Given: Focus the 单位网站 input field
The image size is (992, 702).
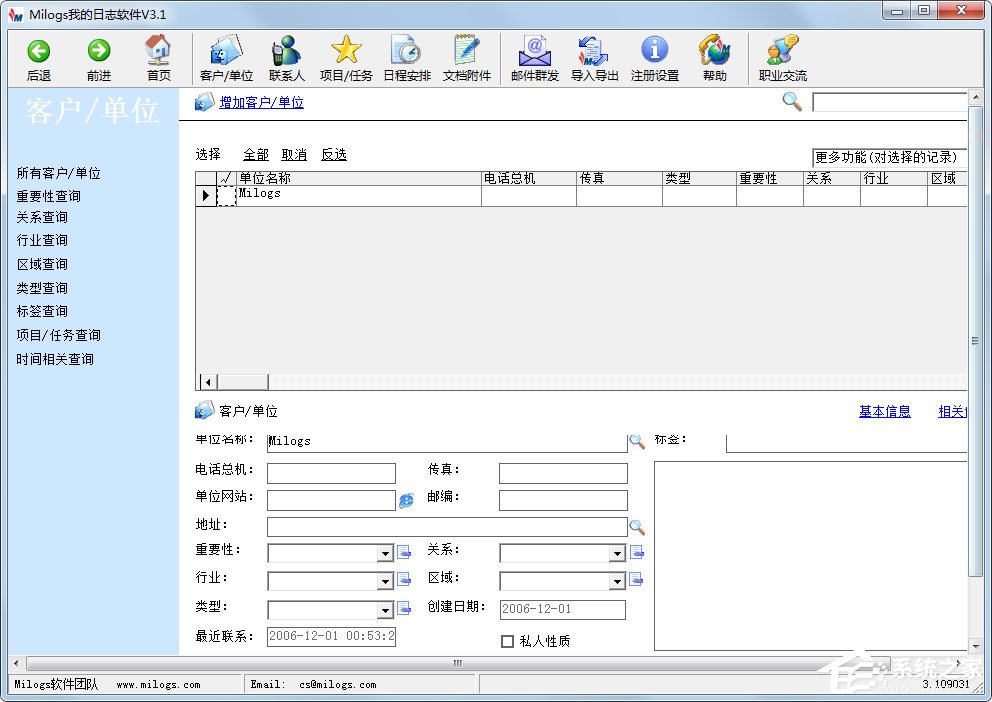Looking at the screenshot, I should click(x=332, y=500).
